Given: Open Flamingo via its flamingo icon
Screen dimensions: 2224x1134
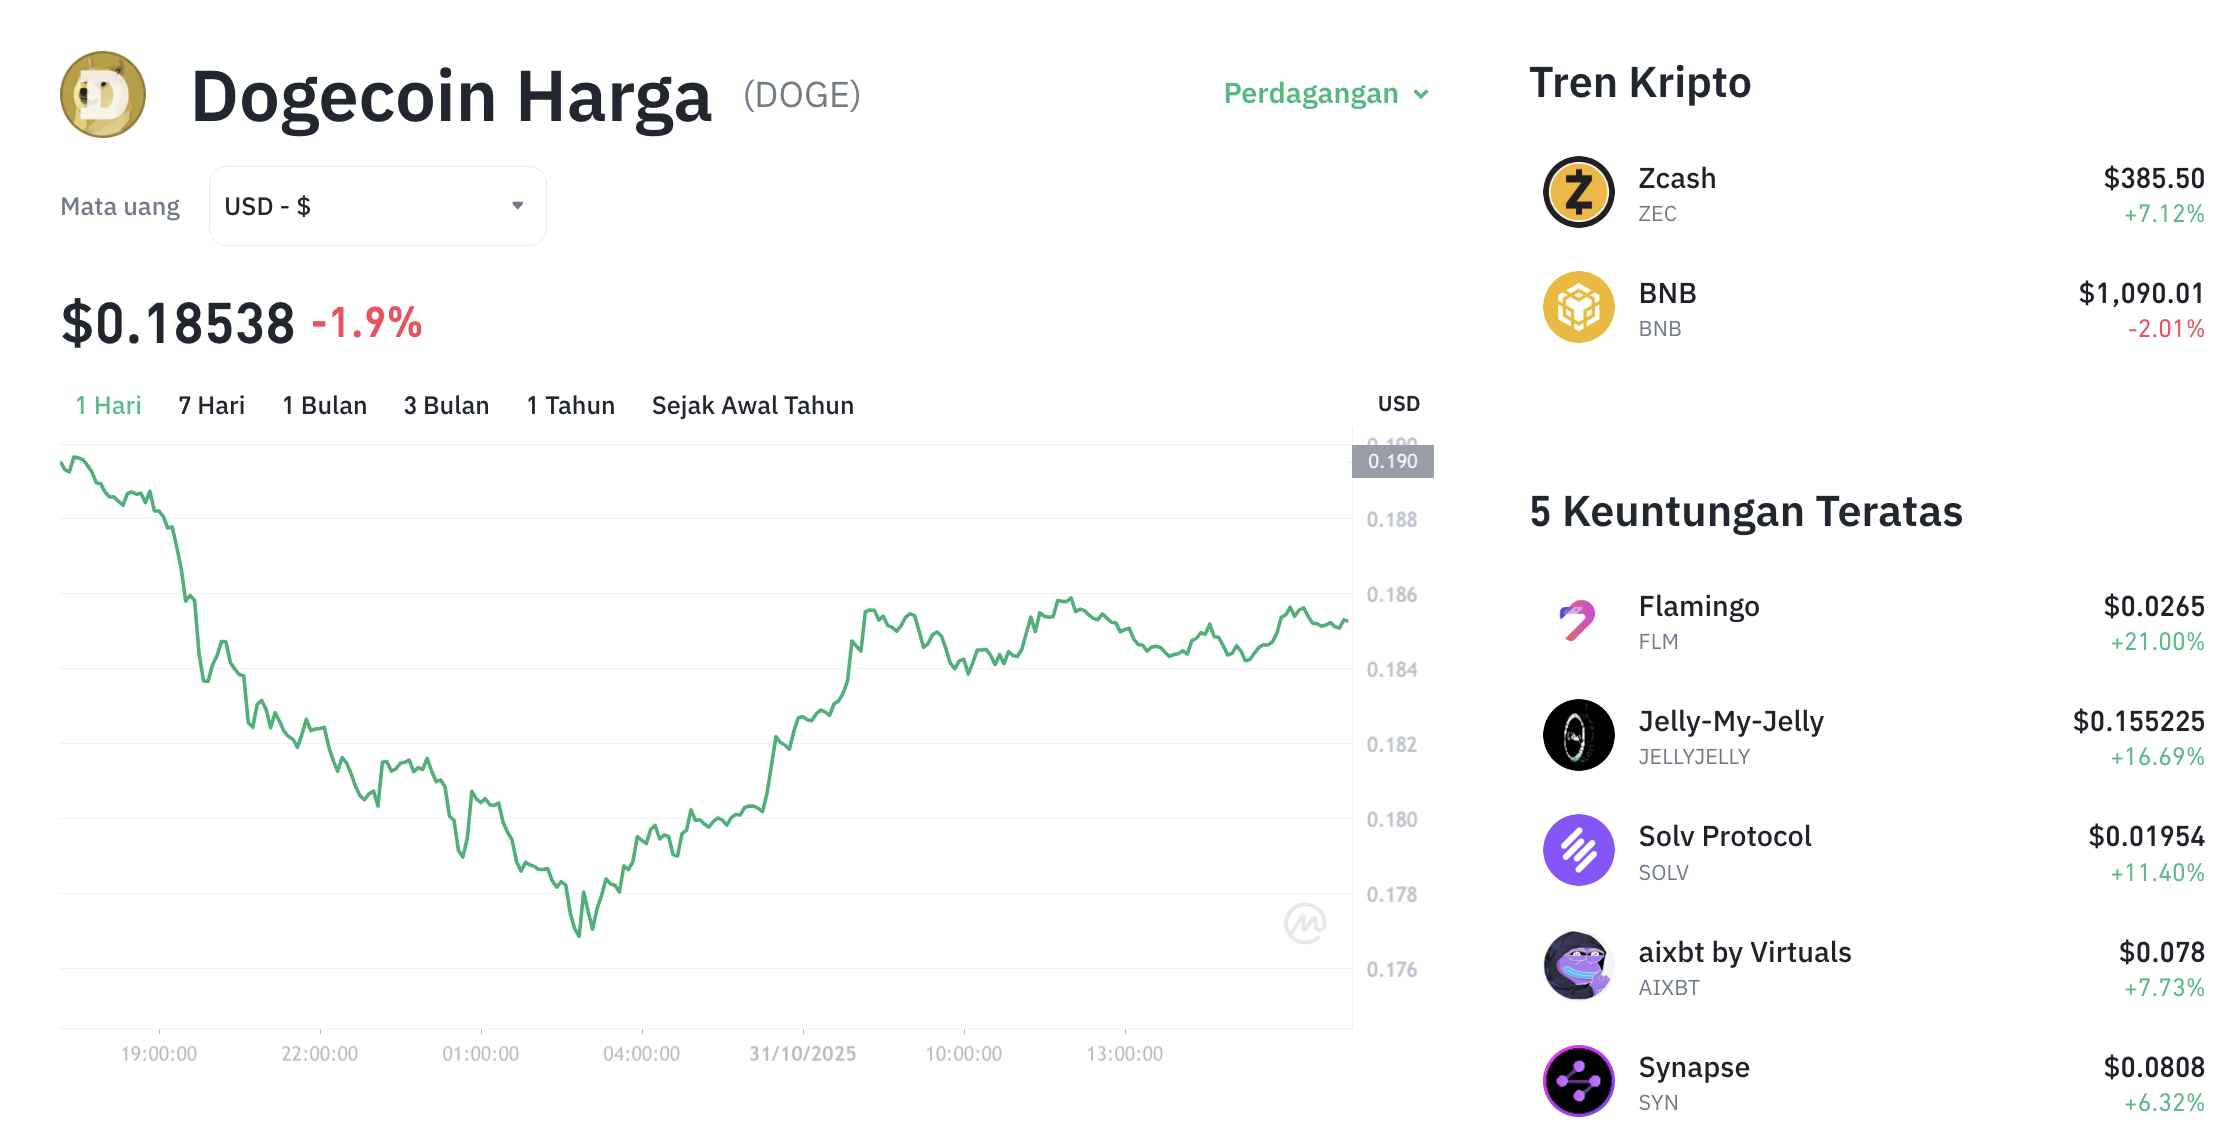Looking at the screenshot, I should pos(1578,620).
